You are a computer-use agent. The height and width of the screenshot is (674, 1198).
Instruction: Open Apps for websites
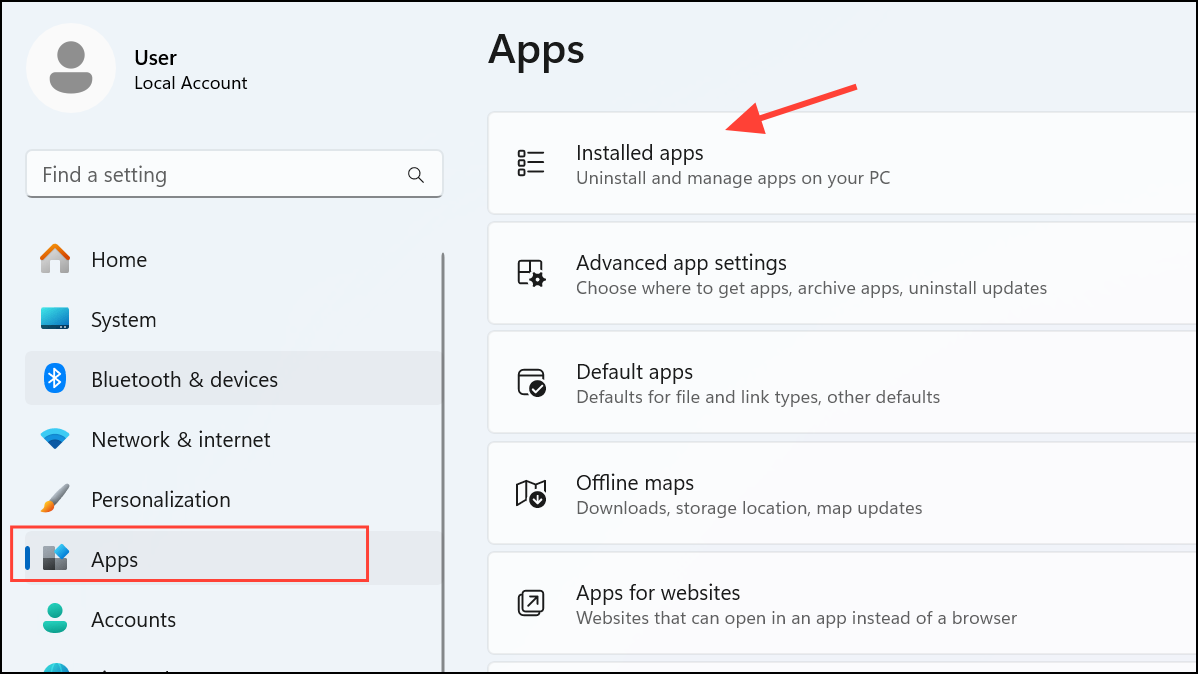(842, 604)
